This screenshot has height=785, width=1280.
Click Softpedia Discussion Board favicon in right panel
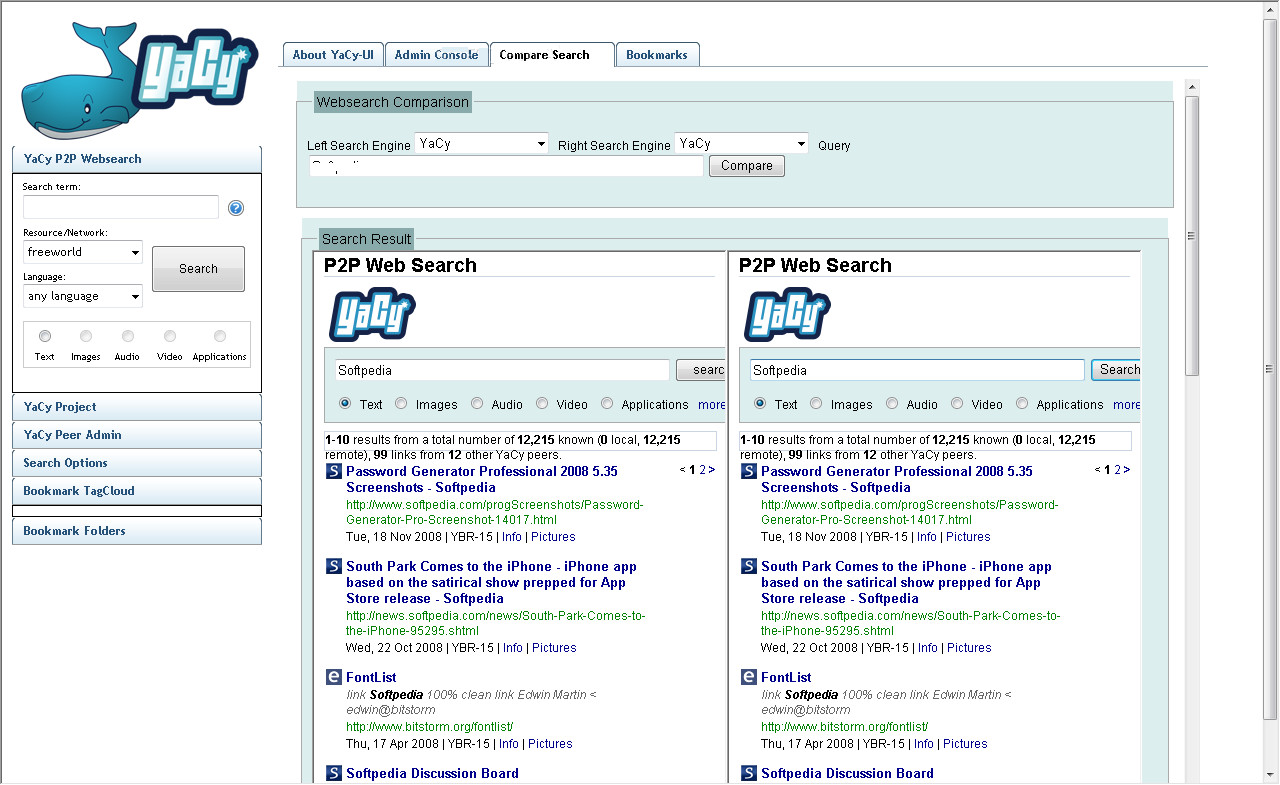tap(749, 773)
